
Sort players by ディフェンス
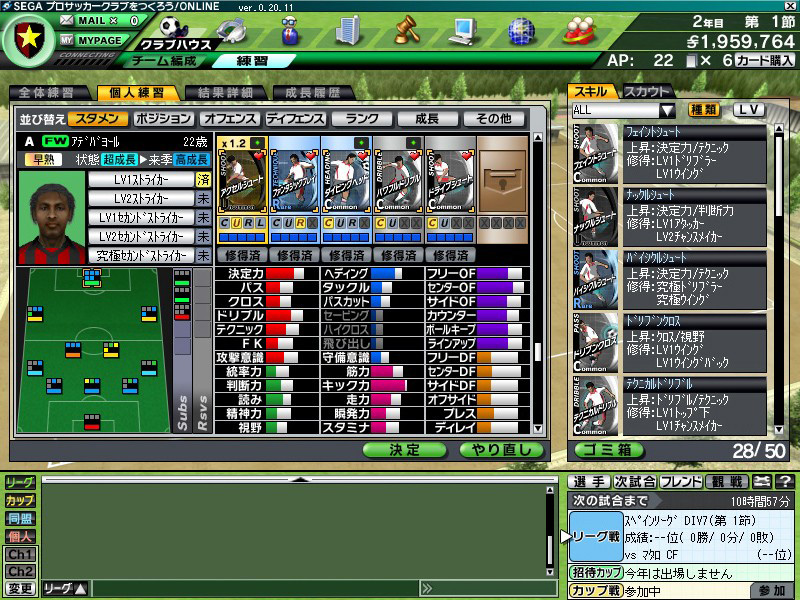(x=296, y=119)
